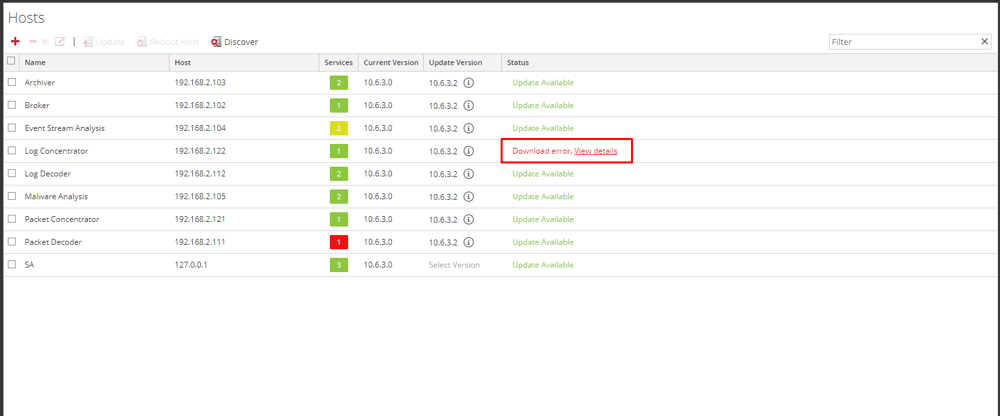Click the SA services count badge
The image size is (1000, 416).
(339, 265)
